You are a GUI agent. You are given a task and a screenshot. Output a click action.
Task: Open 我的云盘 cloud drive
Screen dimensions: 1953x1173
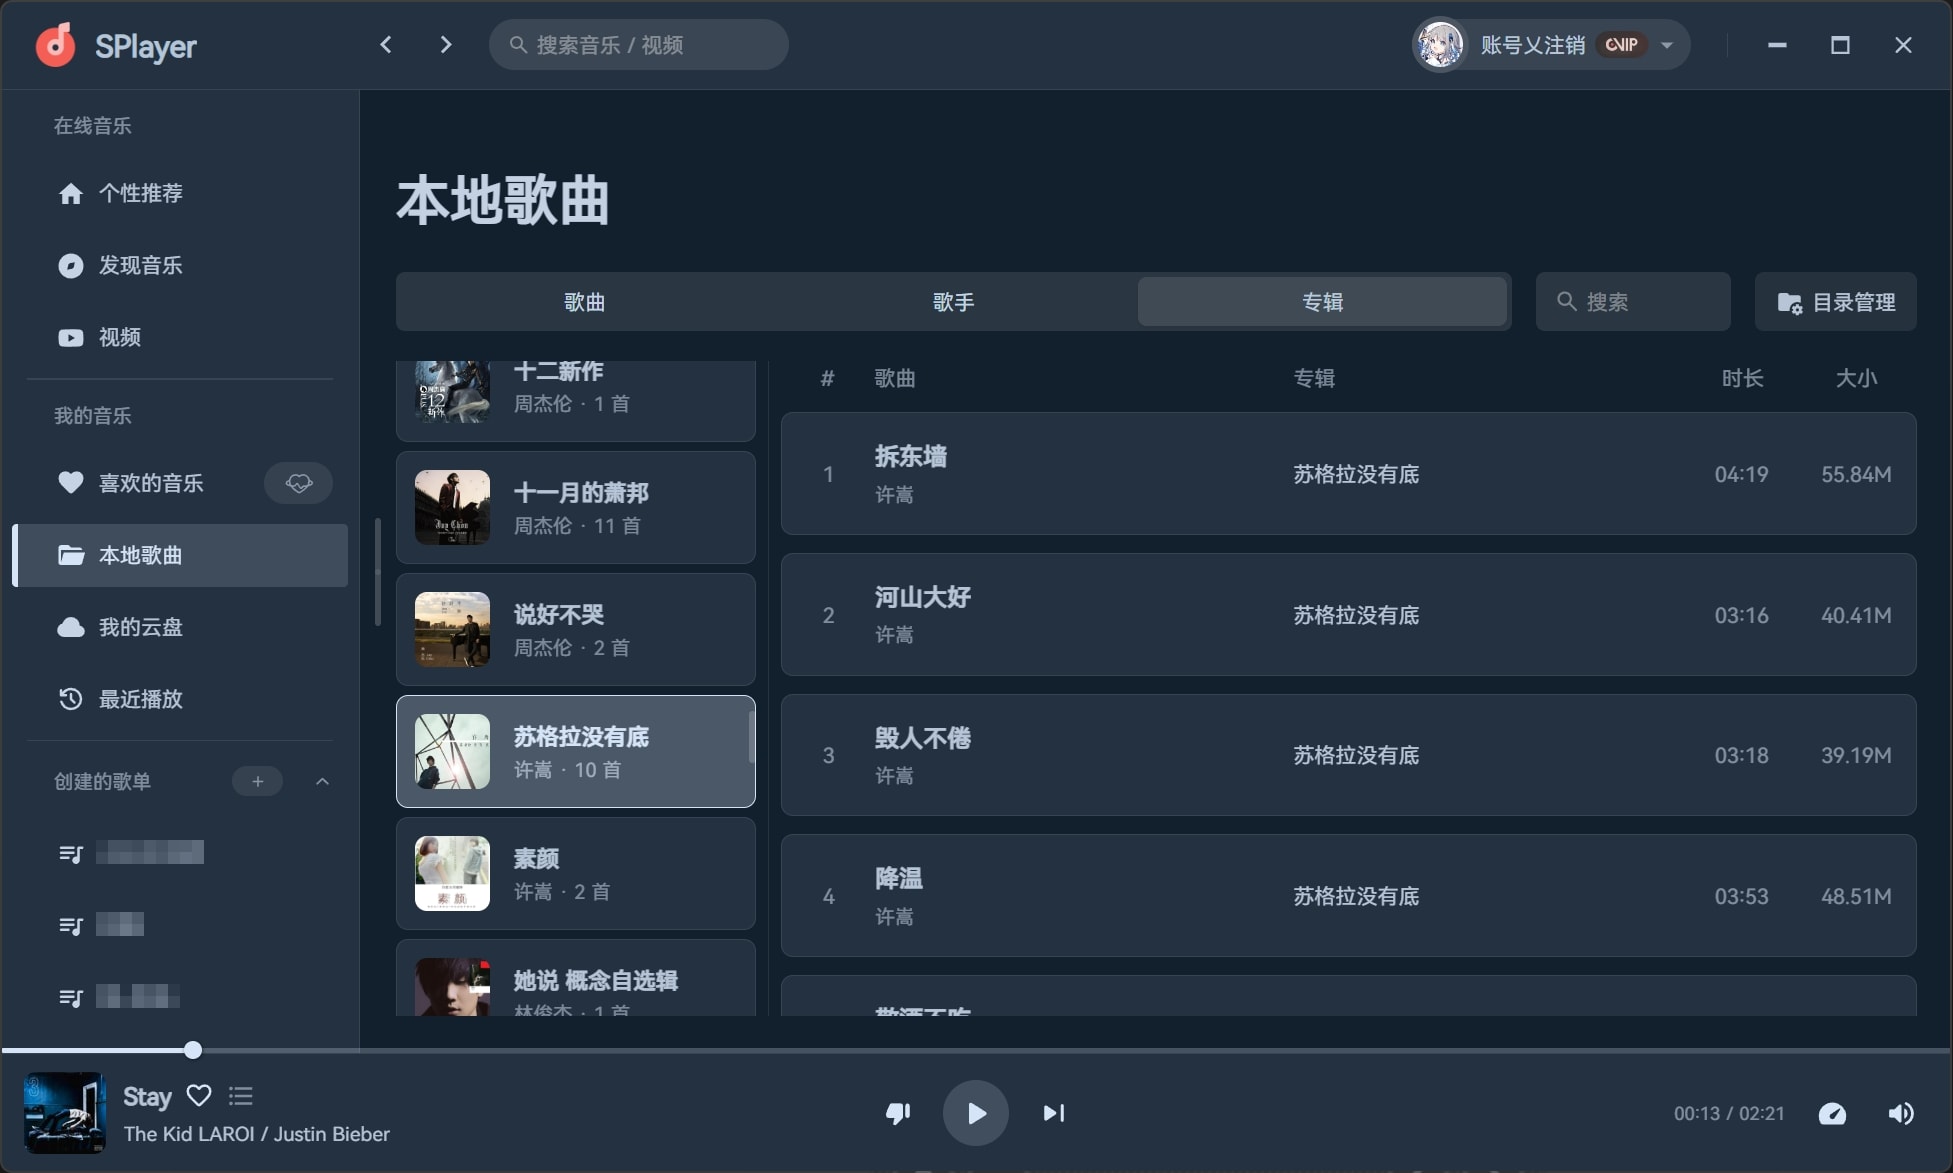139,627
